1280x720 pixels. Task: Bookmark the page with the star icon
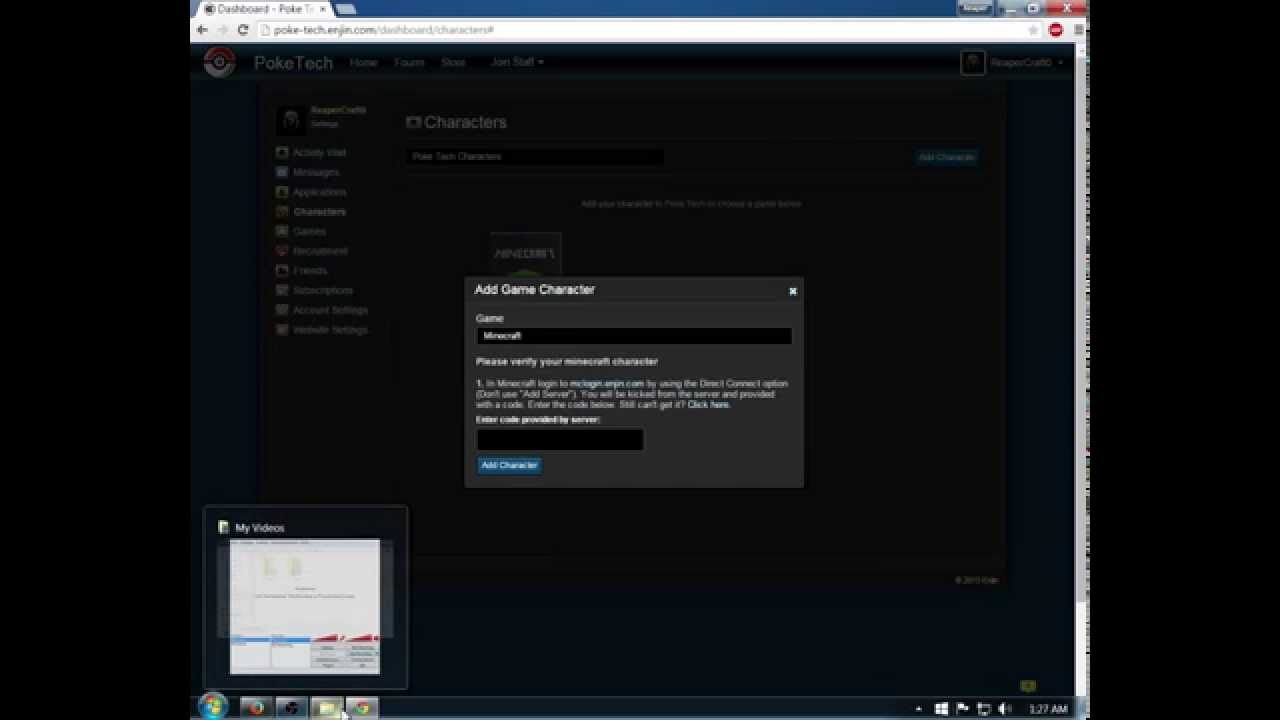click(x=1034, y=30)
